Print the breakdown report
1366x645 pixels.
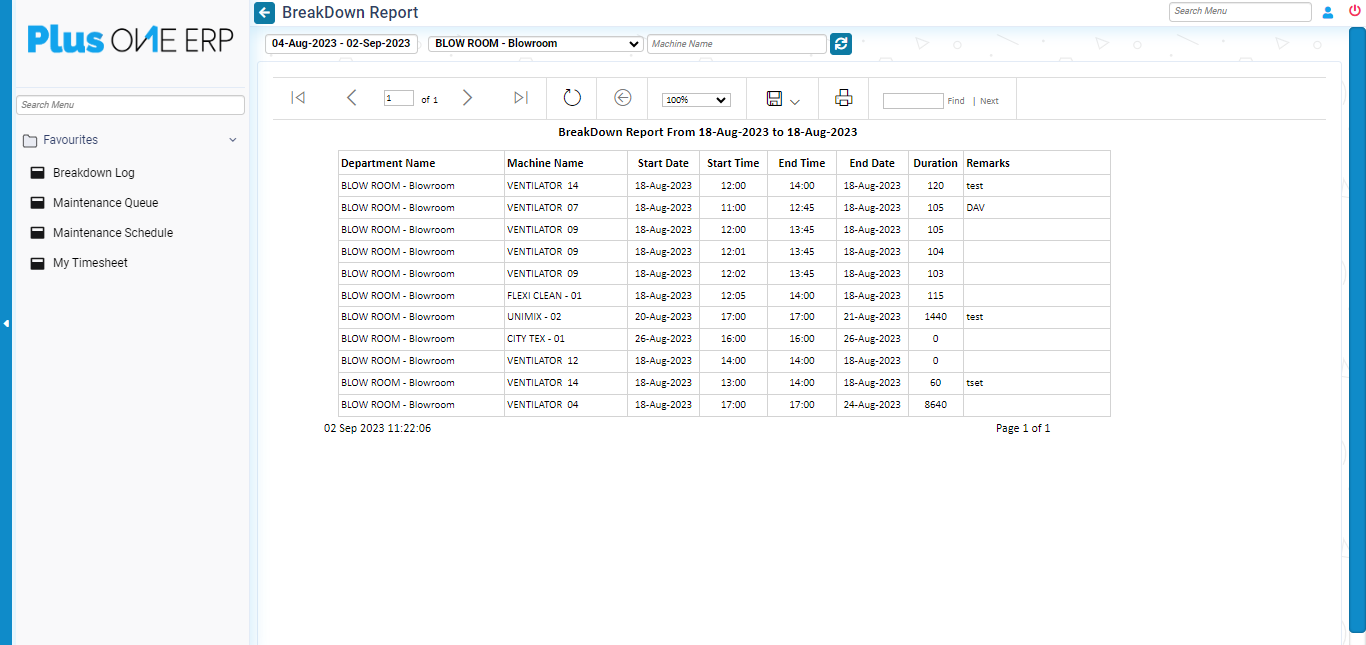pos(843,98)
